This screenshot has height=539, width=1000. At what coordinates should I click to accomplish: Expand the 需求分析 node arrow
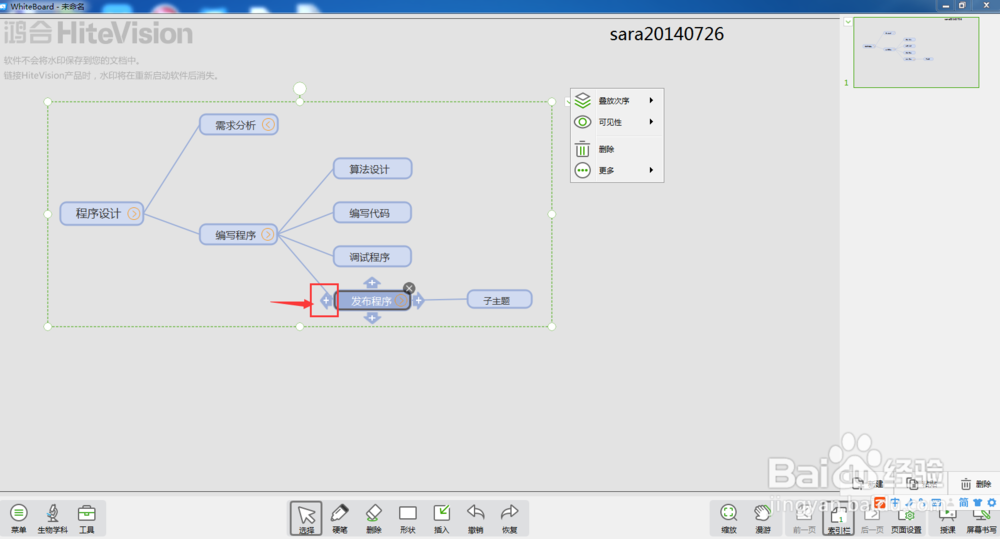[268, 124]
